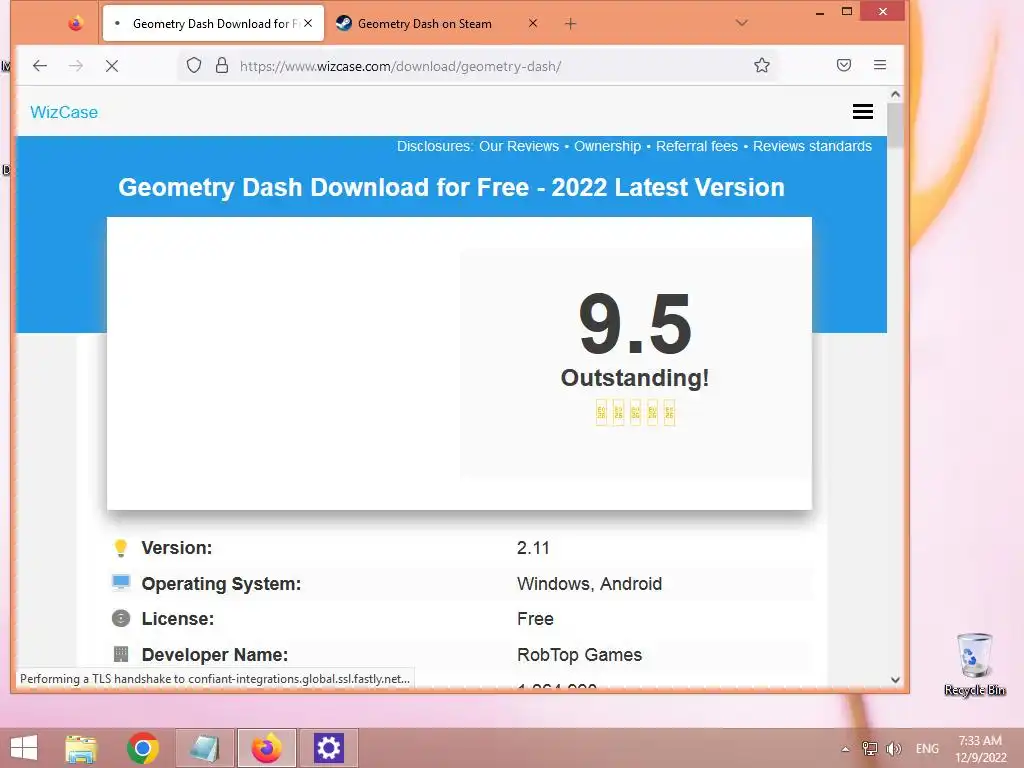
Task: Click the License circle icon
Action: (x=121, y=618)
